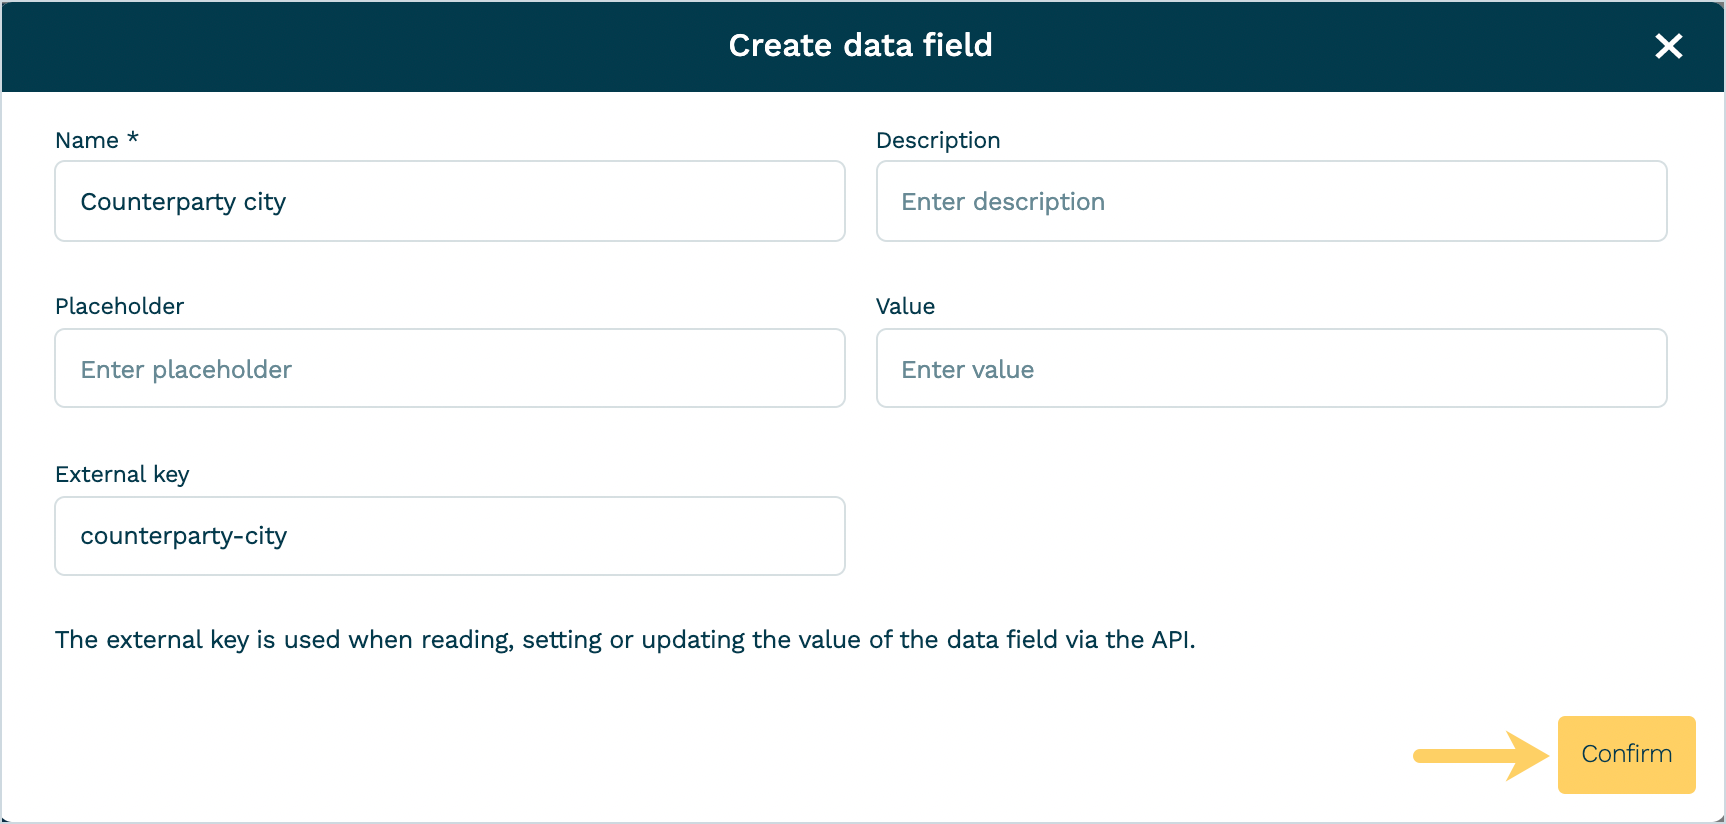Activate the Enter value input box
The width and height of the screenshot is (1726, 824).
point(1270,369)
